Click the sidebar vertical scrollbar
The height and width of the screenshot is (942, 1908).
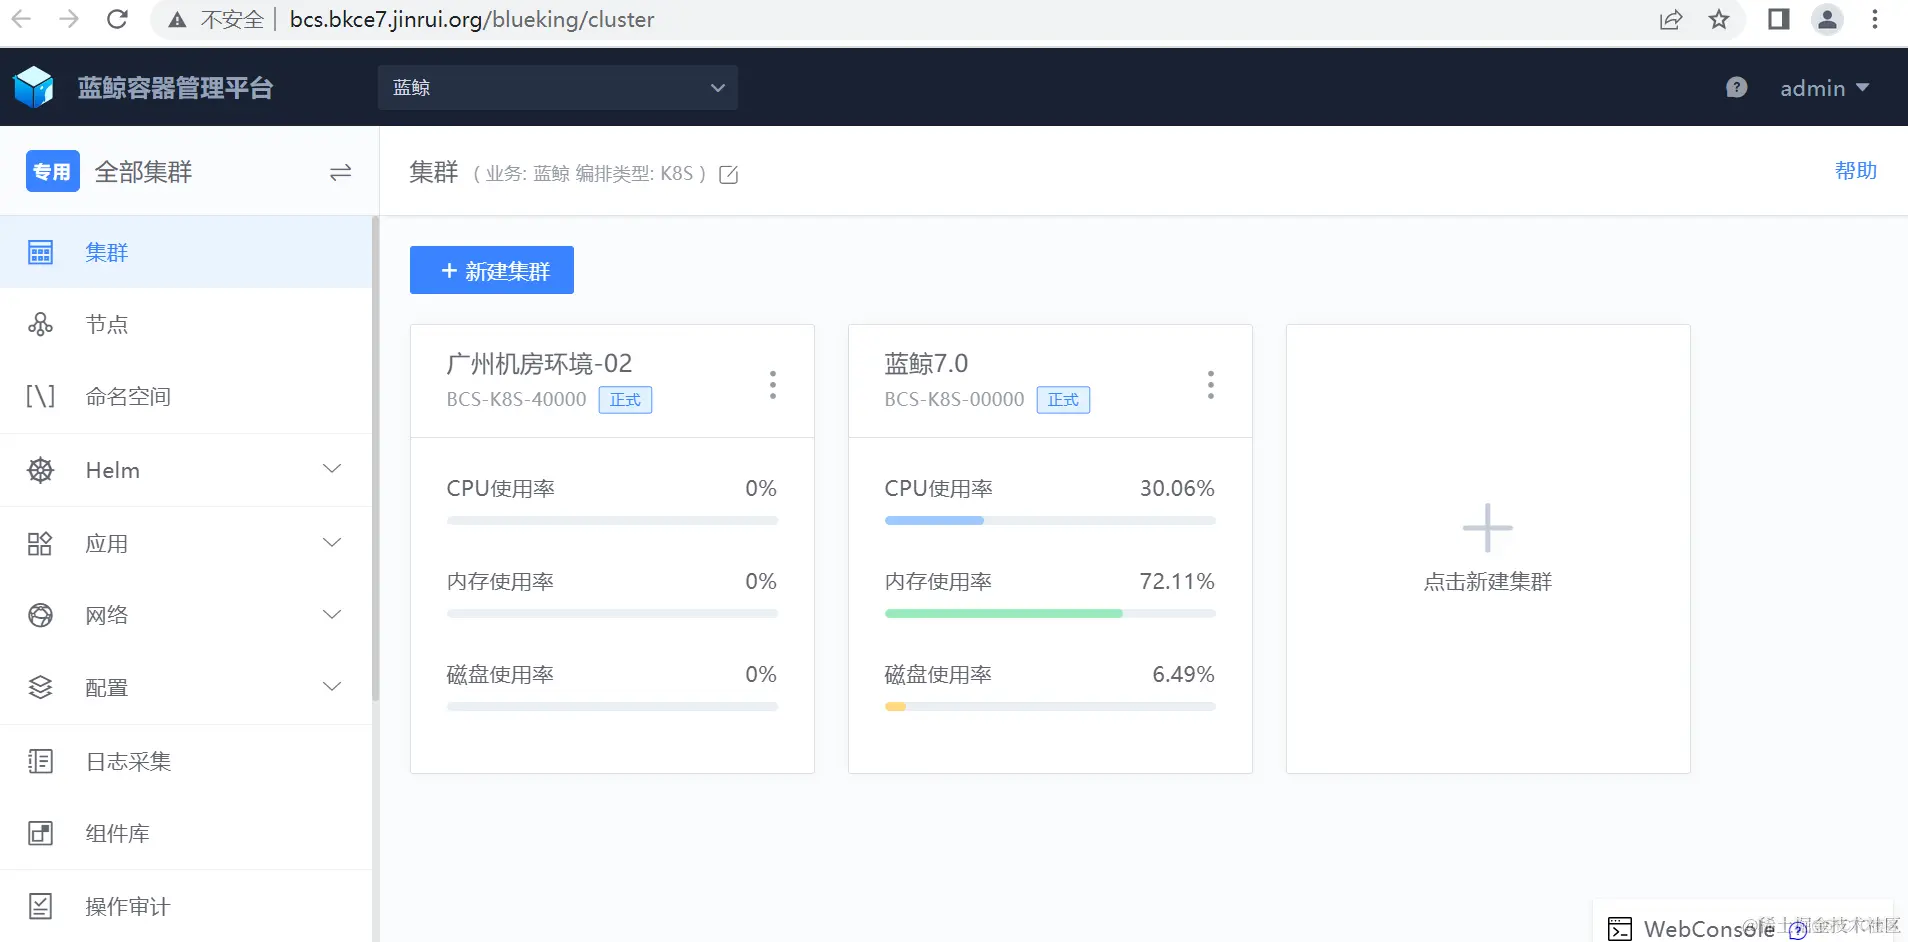coord(375,458)
